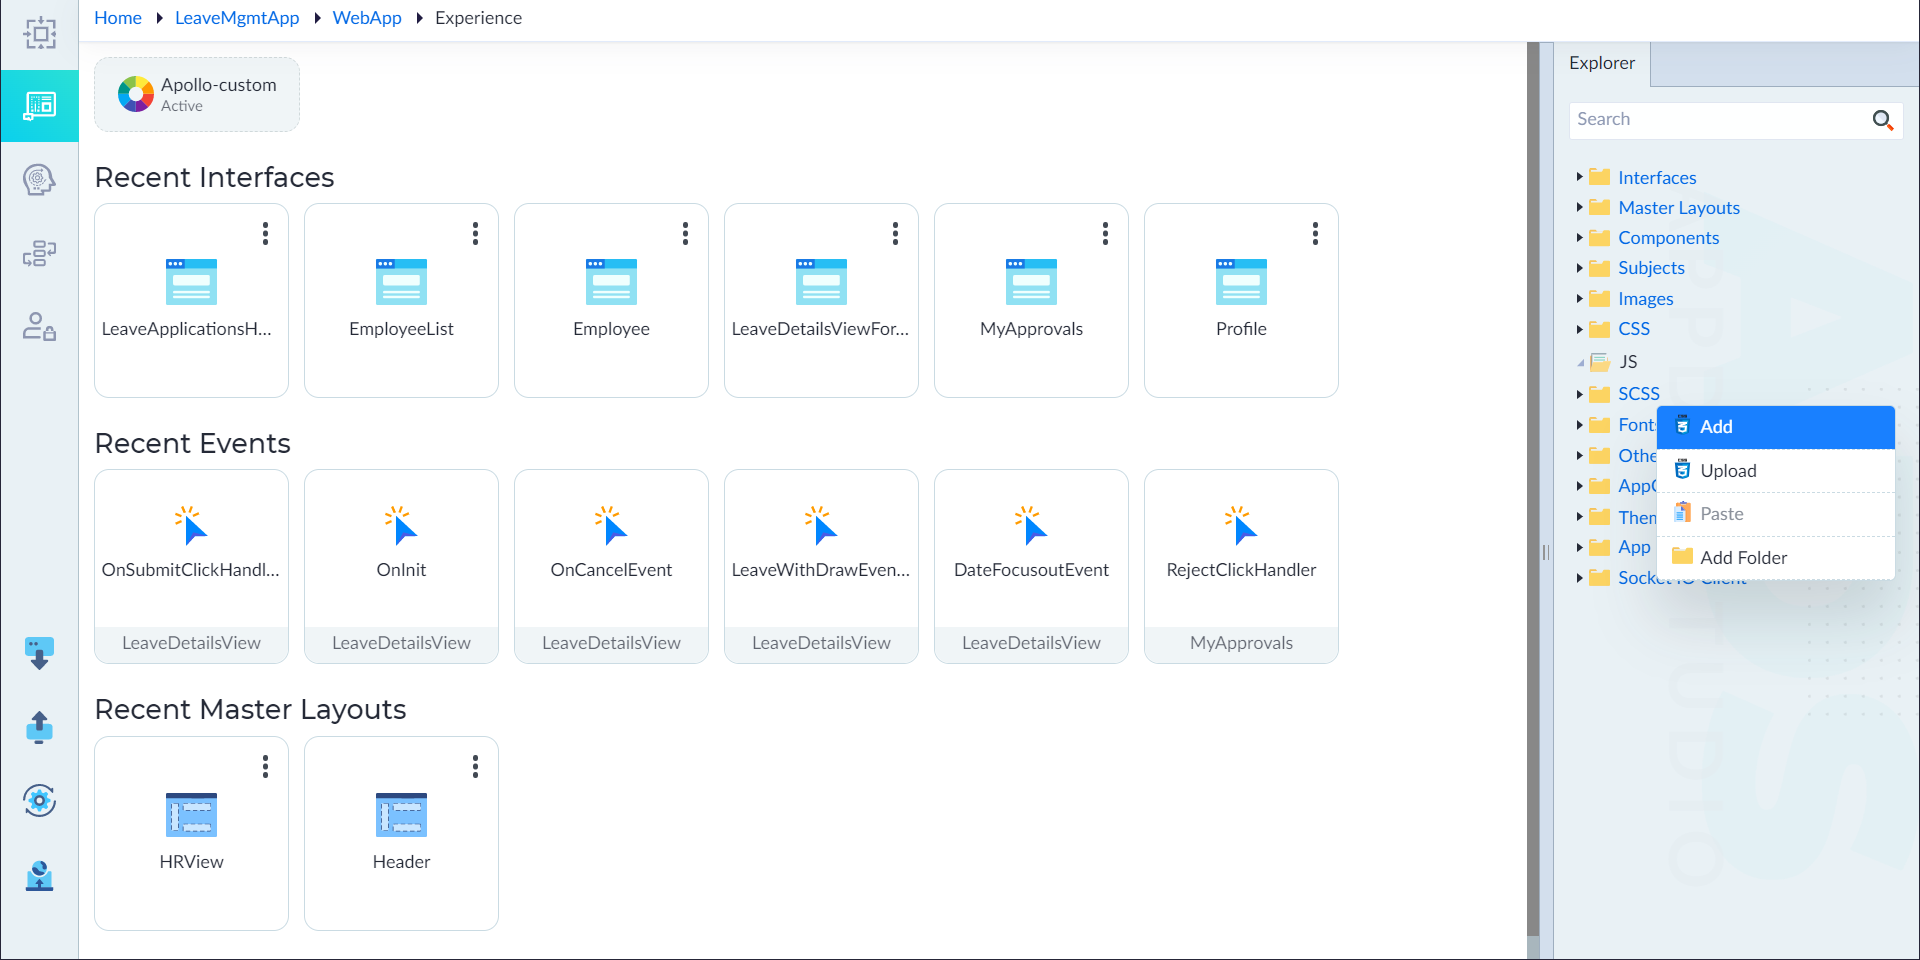Open the Employee interface card
The height and width of the screenshot is (960, 1920).
tap(611, 300)
